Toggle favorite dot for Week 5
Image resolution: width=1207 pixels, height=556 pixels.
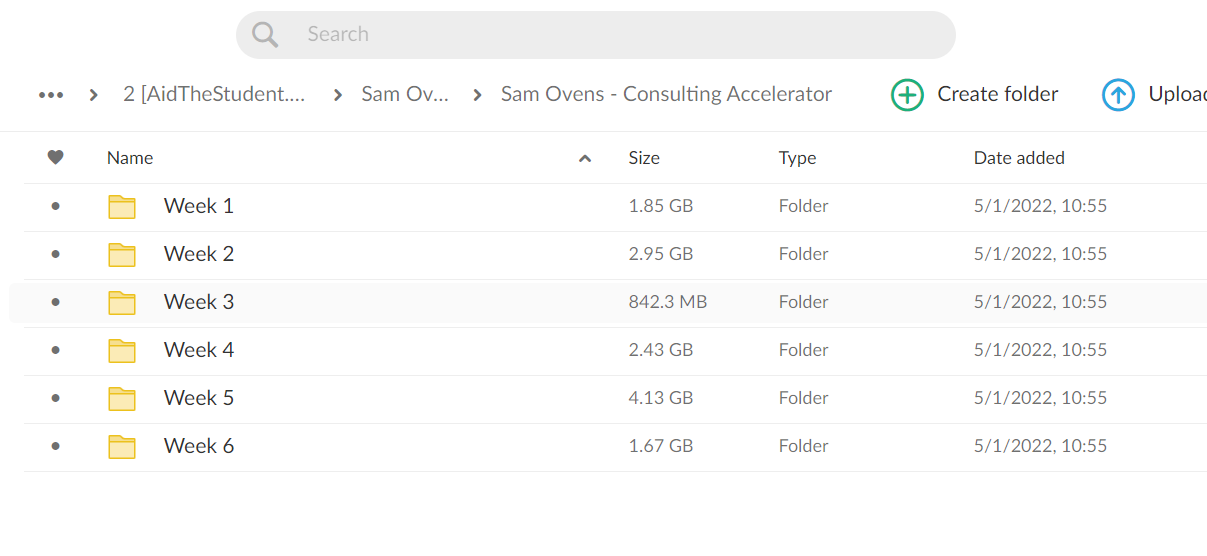[x=55, y=398]
